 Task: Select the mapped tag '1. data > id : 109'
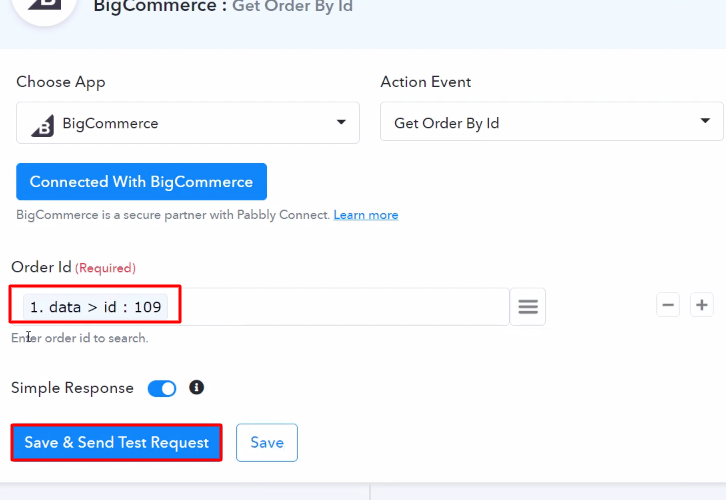point(95,306)
